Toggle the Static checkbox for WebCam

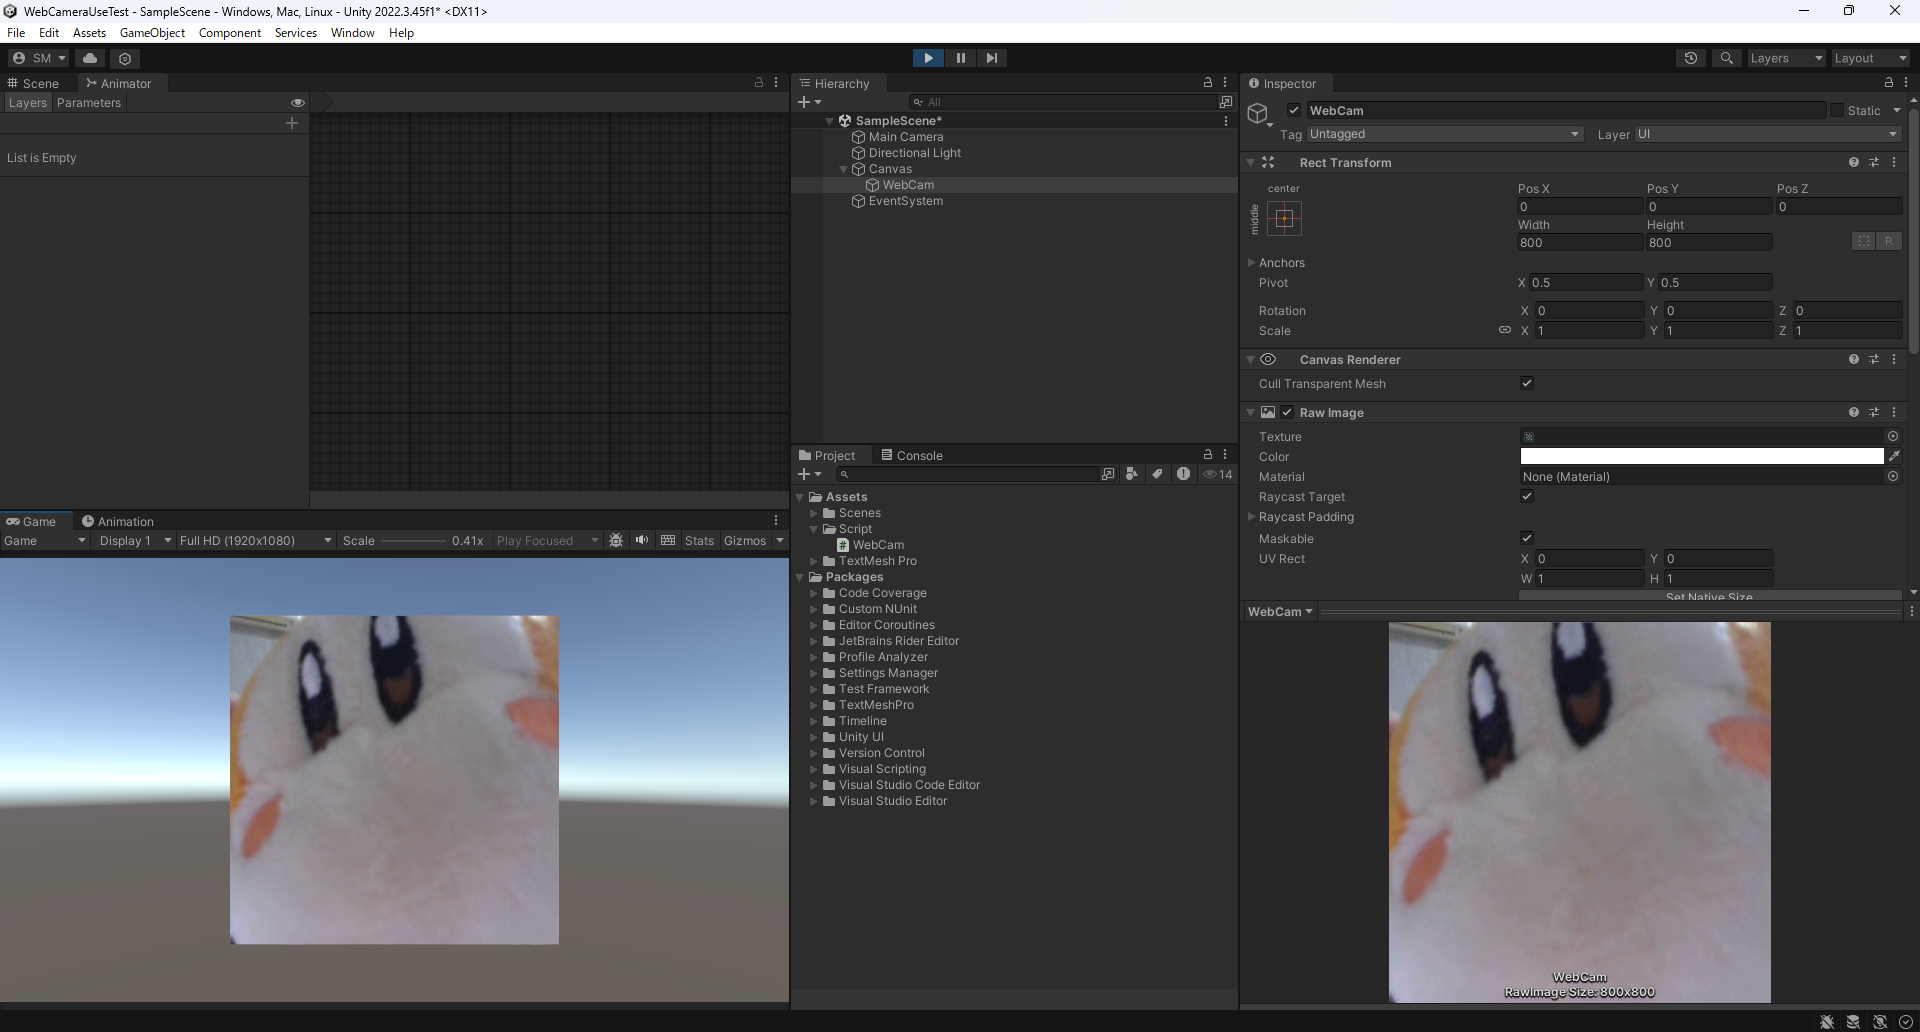pyautogui.click(x=1837, y=110)
